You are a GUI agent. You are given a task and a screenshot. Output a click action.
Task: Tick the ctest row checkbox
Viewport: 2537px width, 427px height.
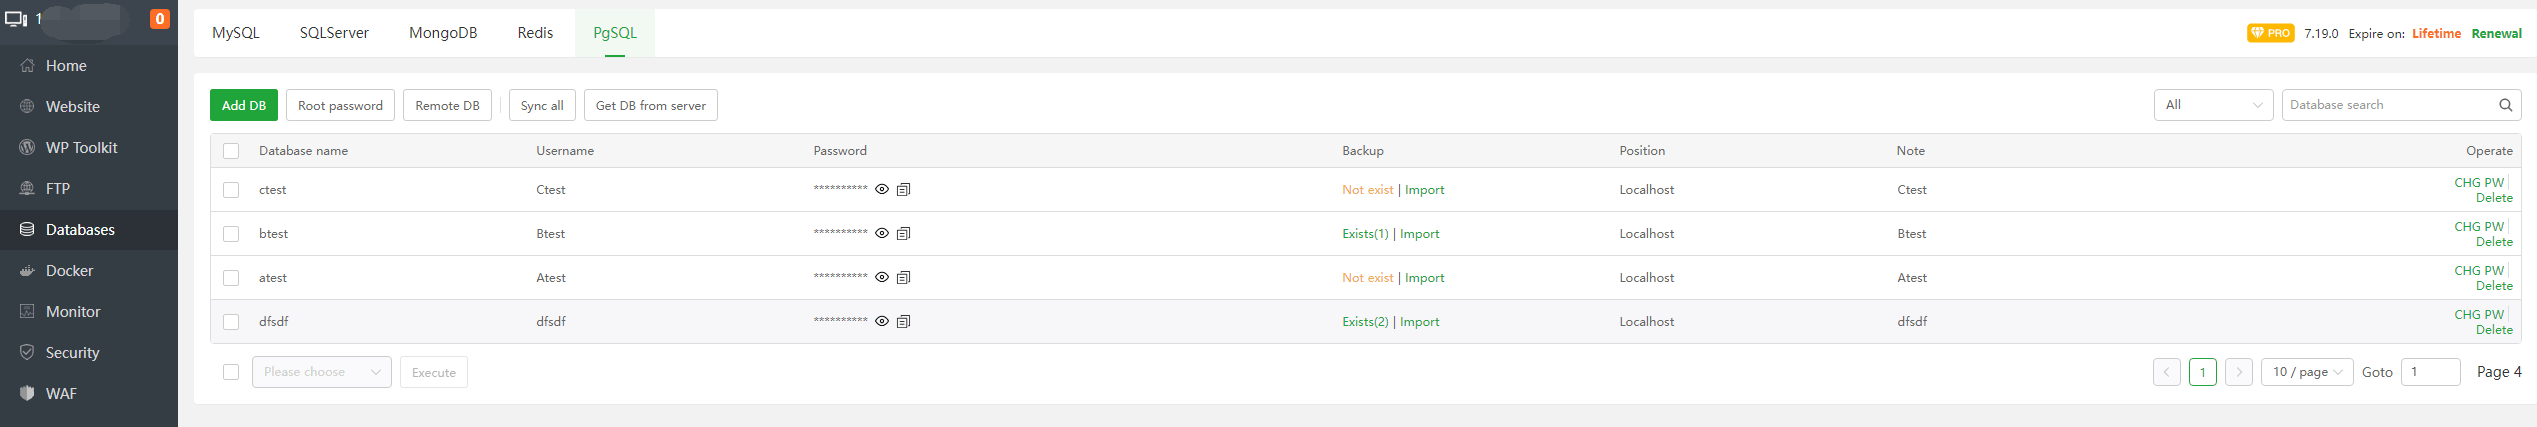pyautogui.click(x=231, y=190)
